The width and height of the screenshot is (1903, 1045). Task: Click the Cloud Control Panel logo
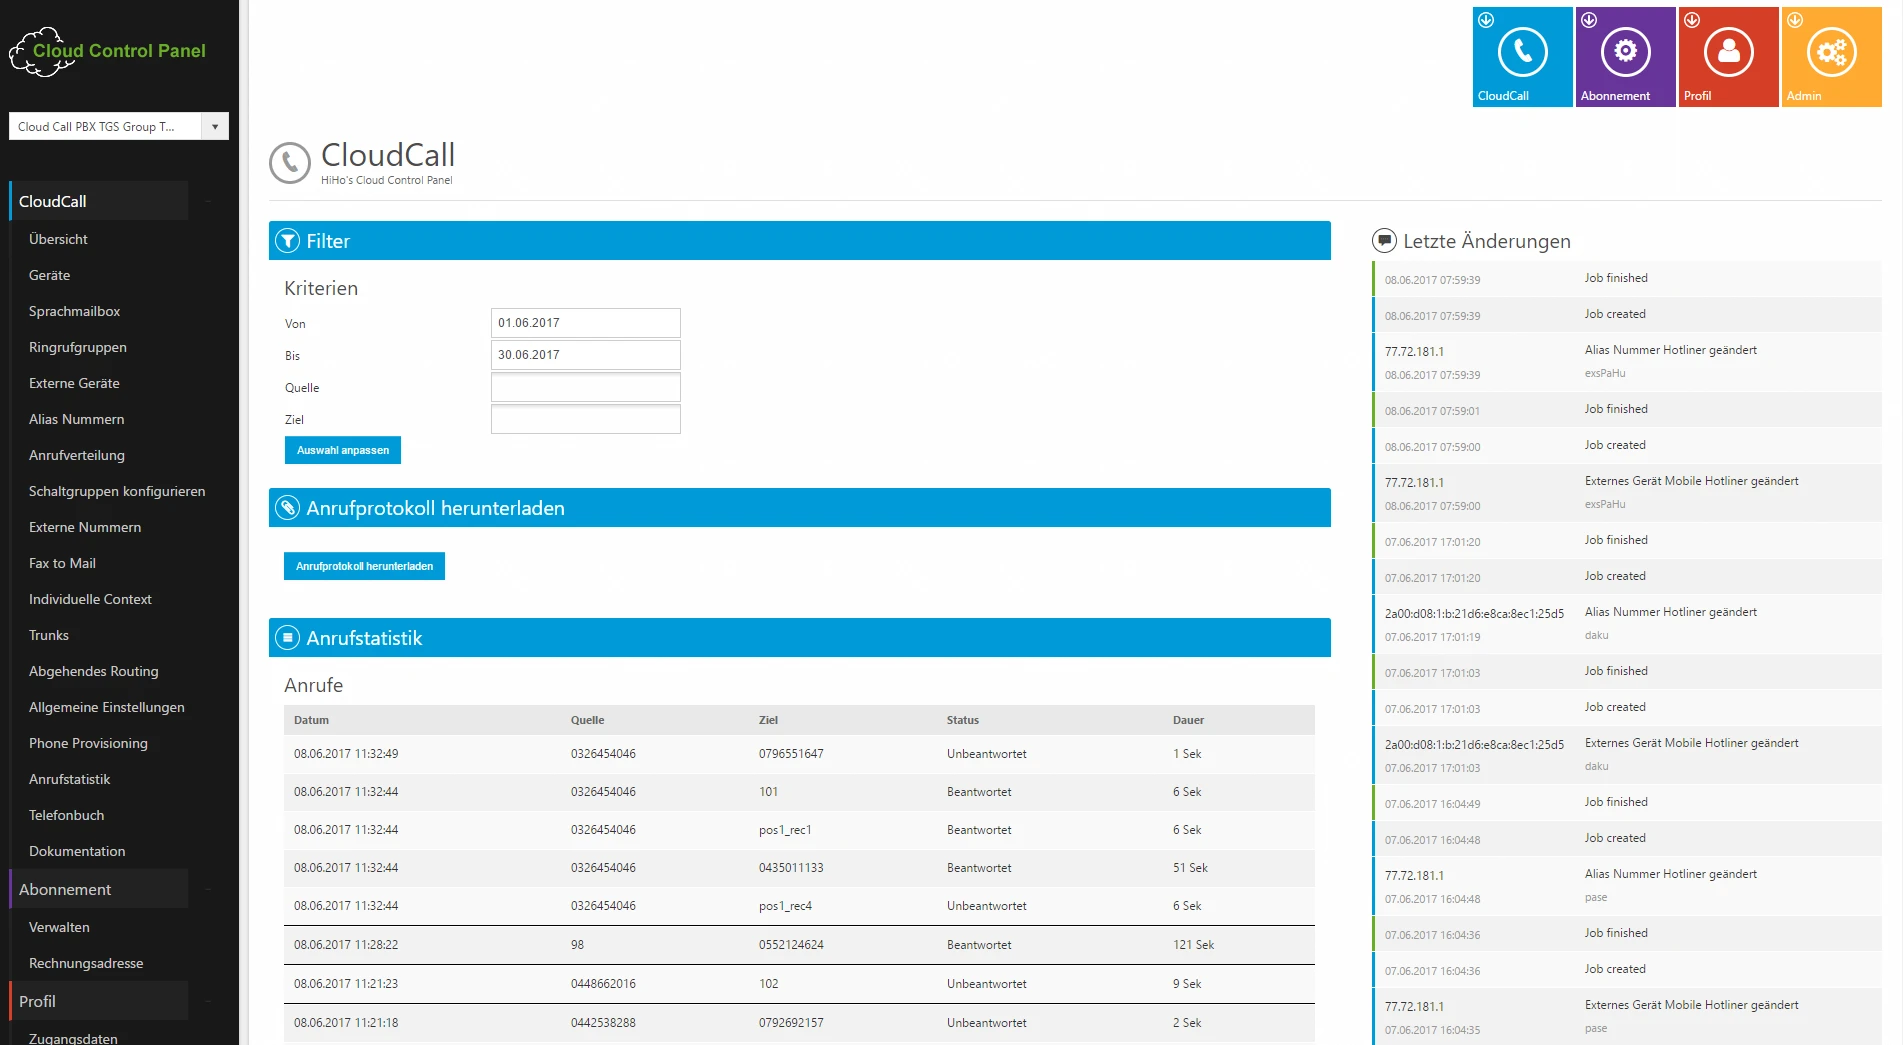coord(108,52)
